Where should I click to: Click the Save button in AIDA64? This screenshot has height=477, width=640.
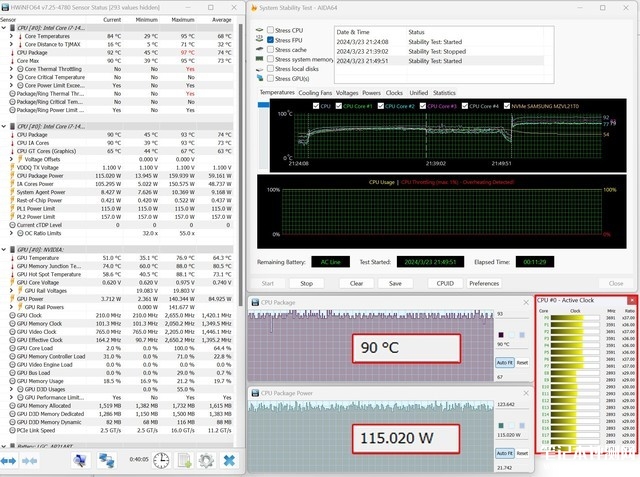pos(395,283)
